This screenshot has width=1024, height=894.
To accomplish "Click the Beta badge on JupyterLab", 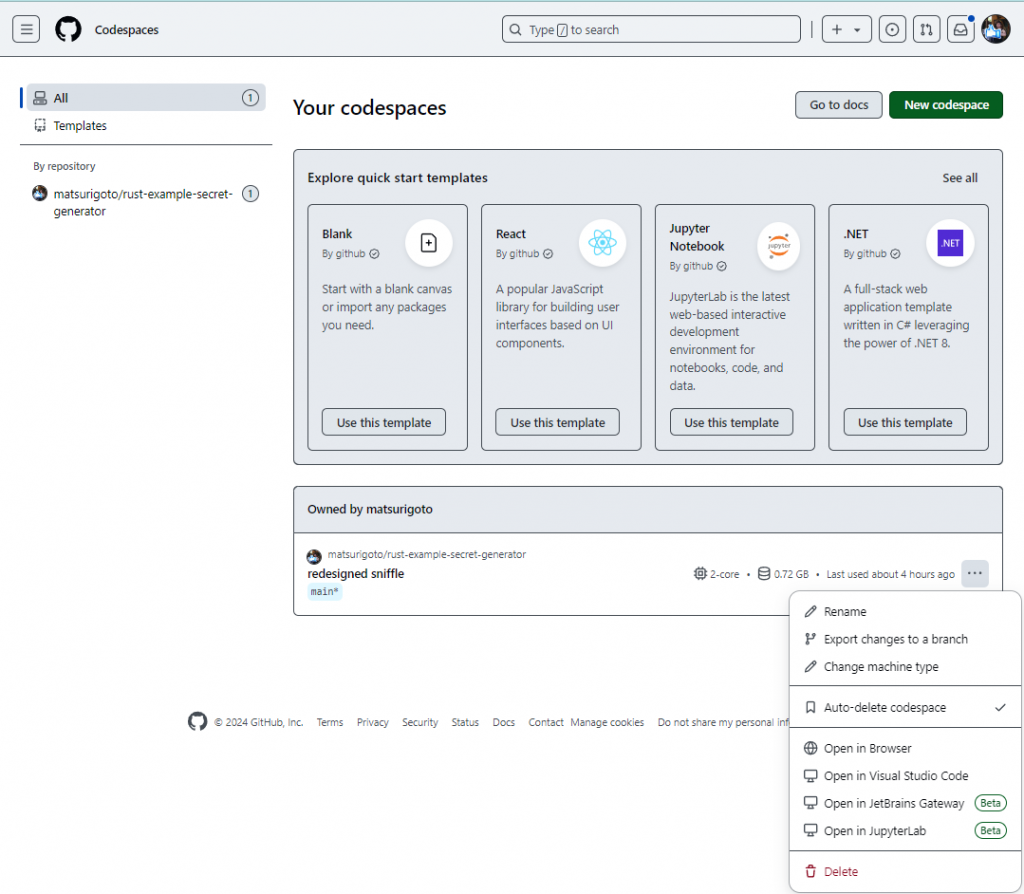I will [x=990, y=830].
